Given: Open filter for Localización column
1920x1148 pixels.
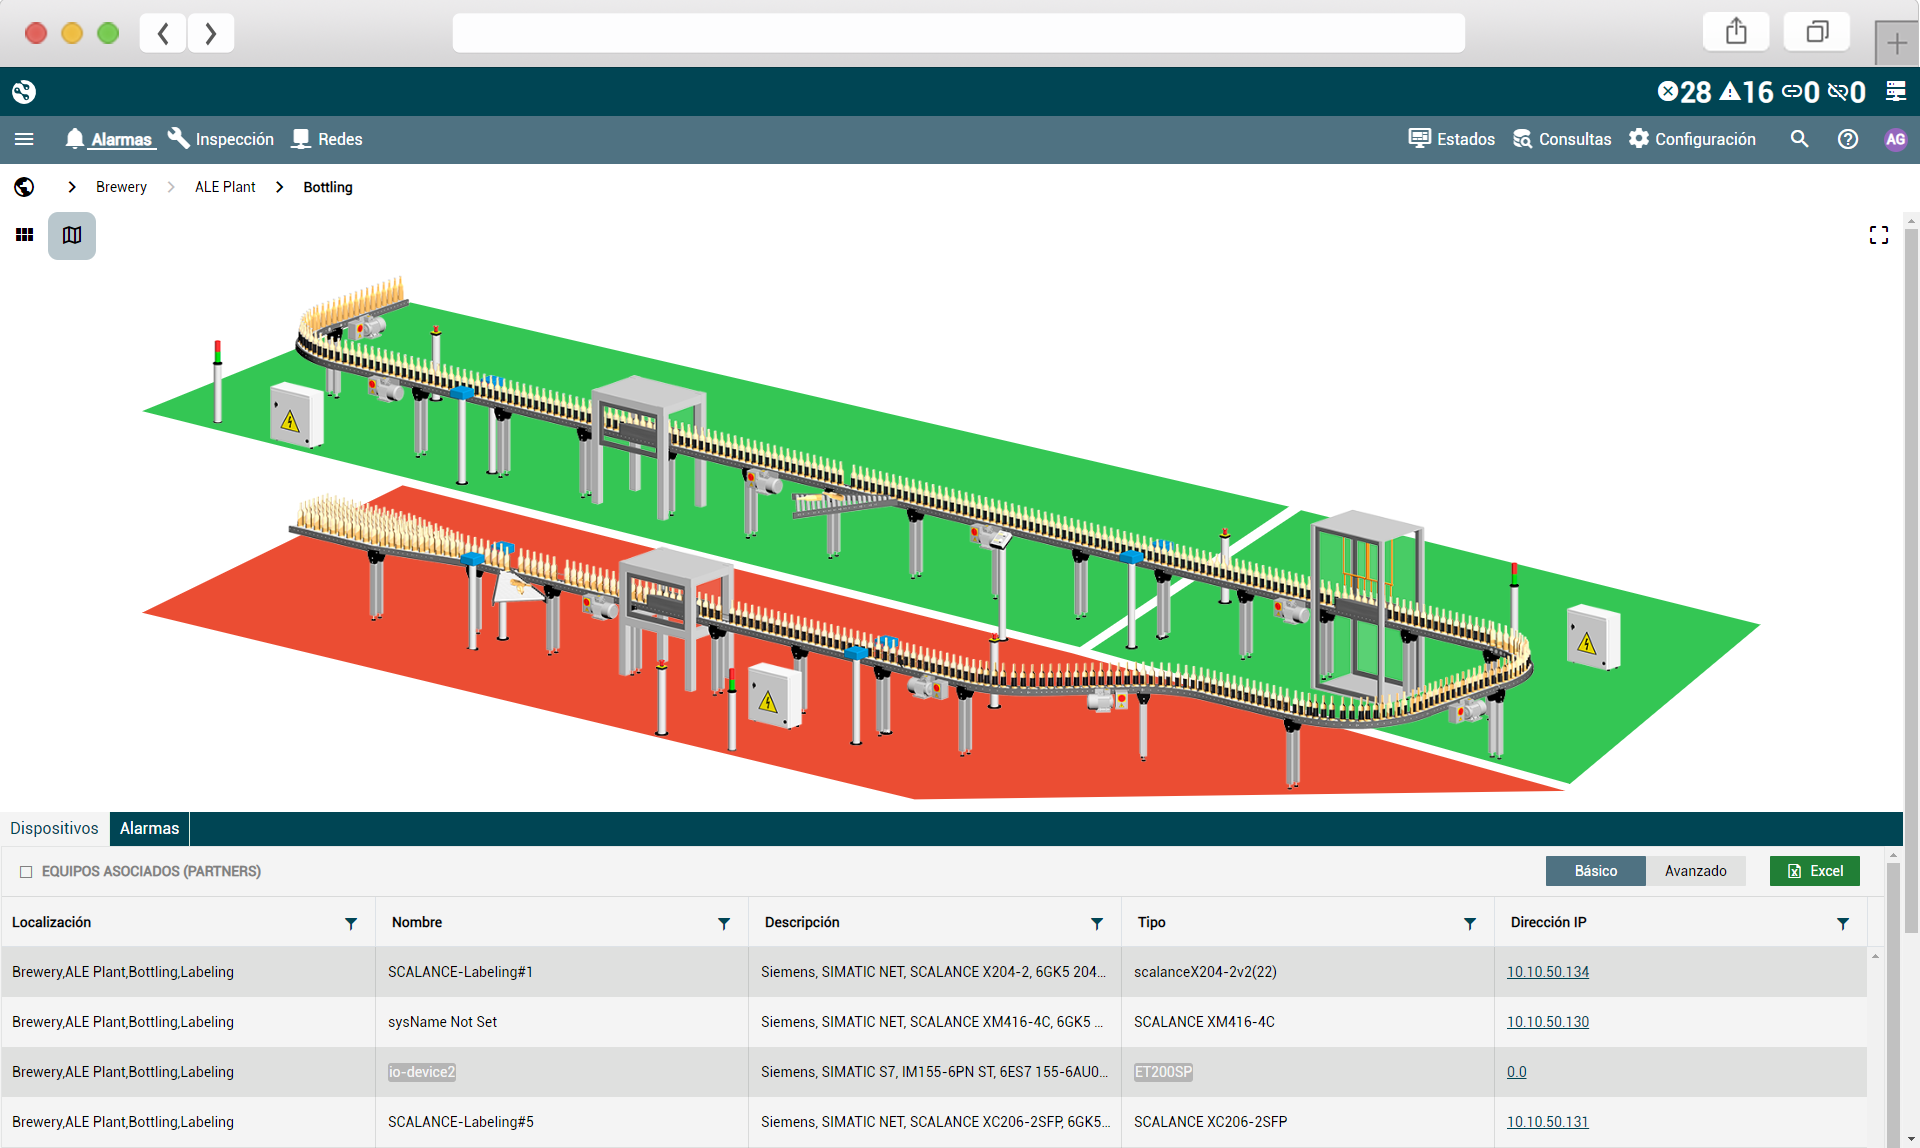Looking at the screenshot, I should point(351,924).
